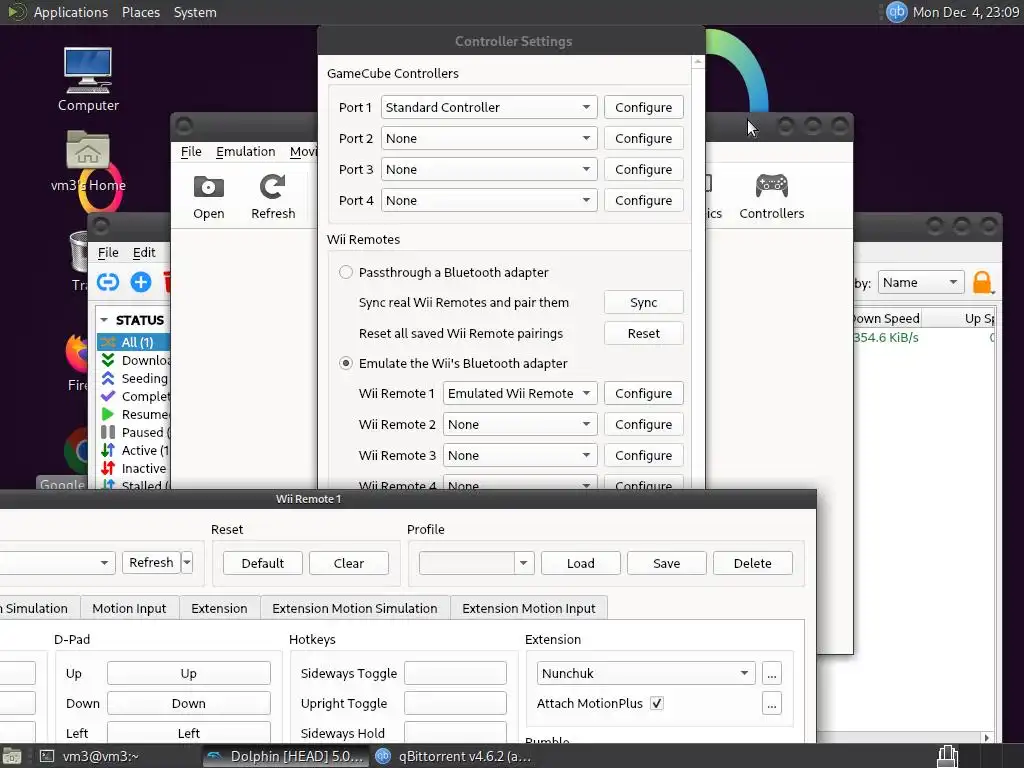Open the qBittorrent sort-by Name dropdown
Screen dimensions: 1024x768
(921, 282)
